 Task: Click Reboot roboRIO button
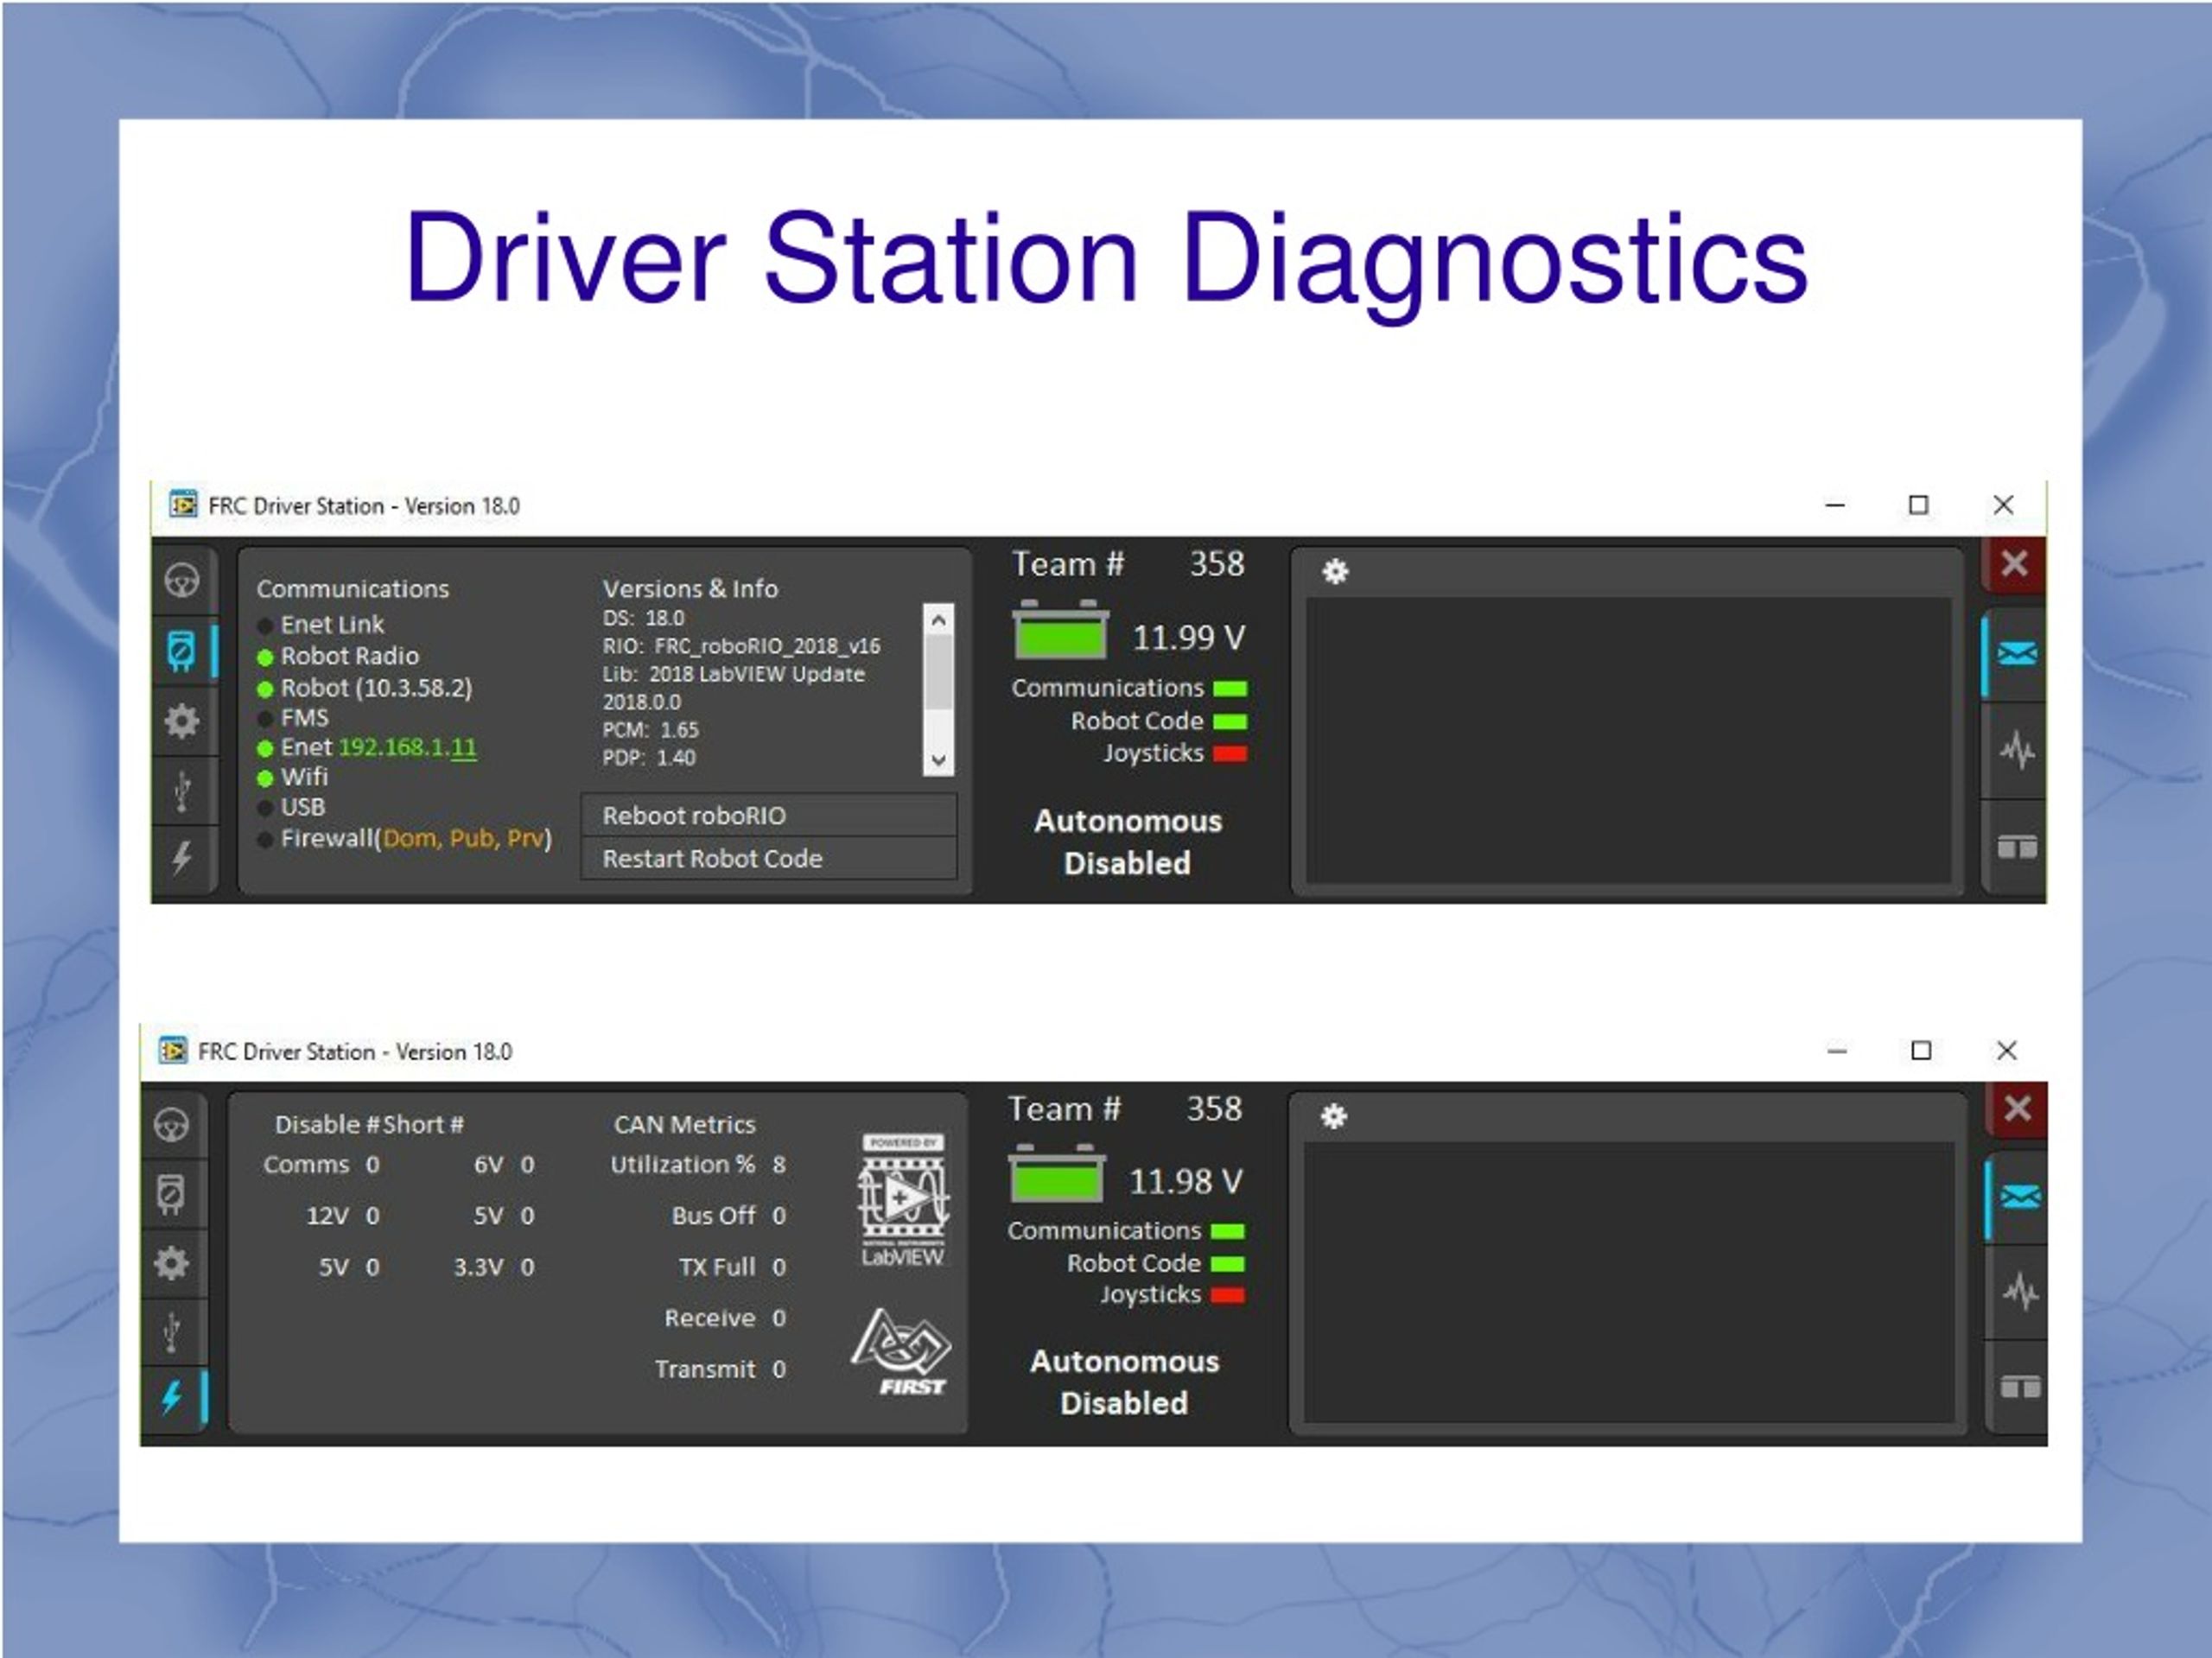[x=768, y=815]
